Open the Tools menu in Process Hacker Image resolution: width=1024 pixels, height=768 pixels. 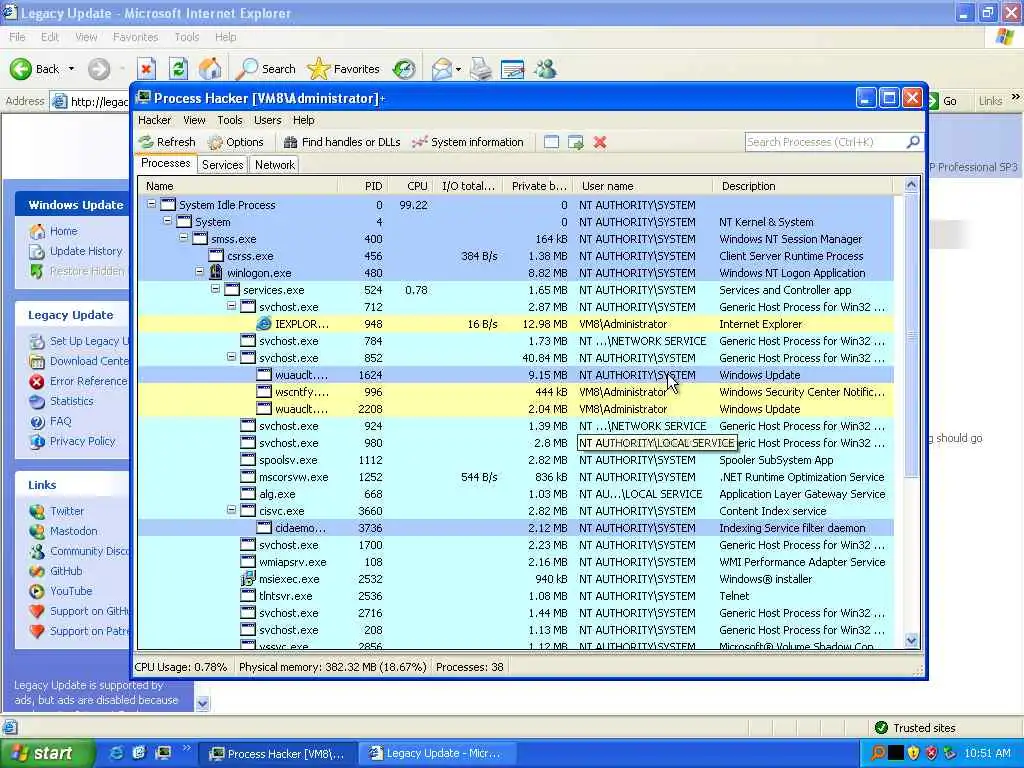(229, 120)
